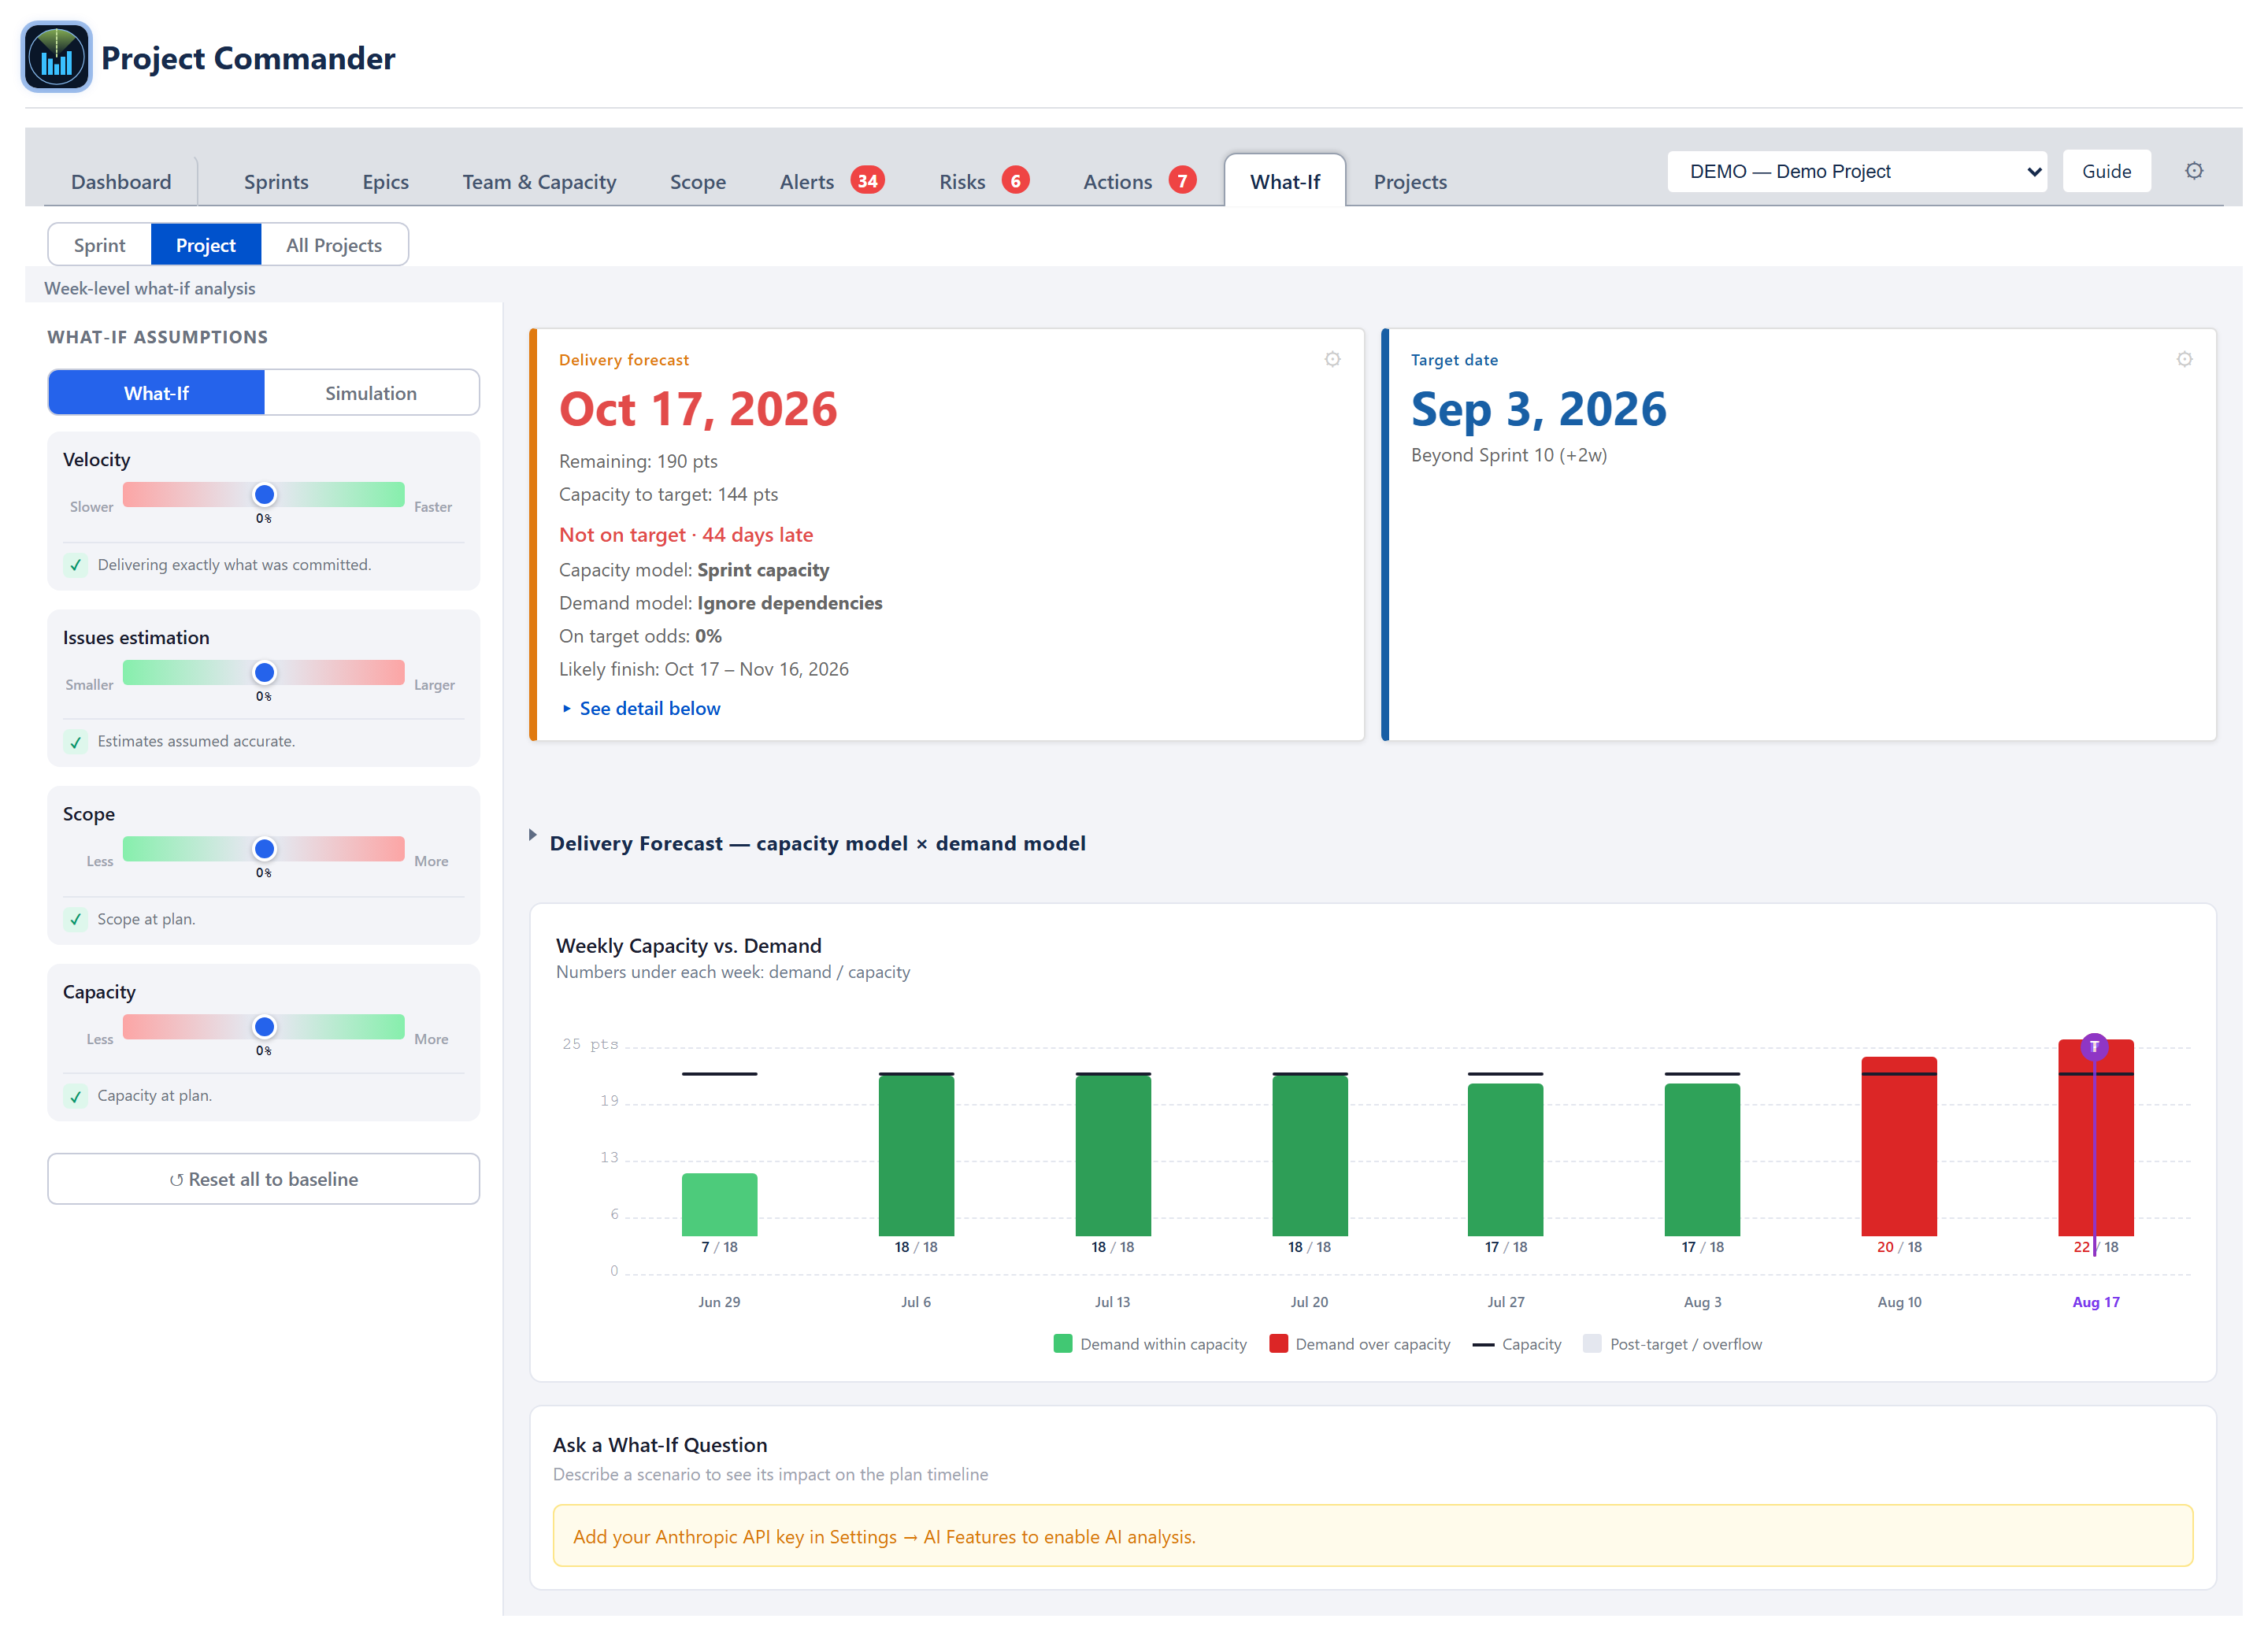Screen dimensions: 2268x1641
Task: Click the Alerts 34 badge
Action: 867,181
